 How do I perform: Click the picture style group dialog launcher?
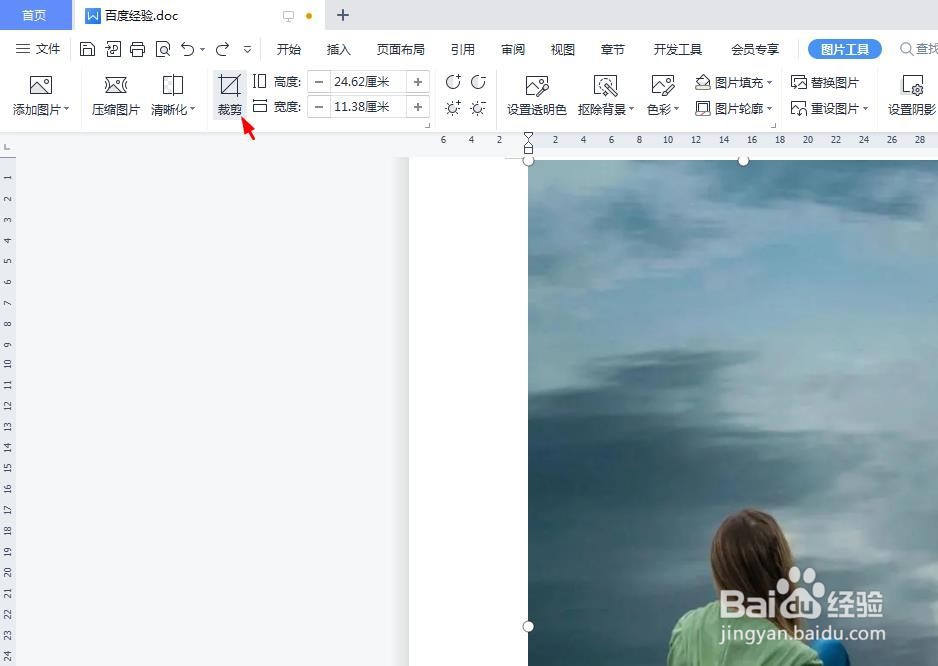point(773,126)
